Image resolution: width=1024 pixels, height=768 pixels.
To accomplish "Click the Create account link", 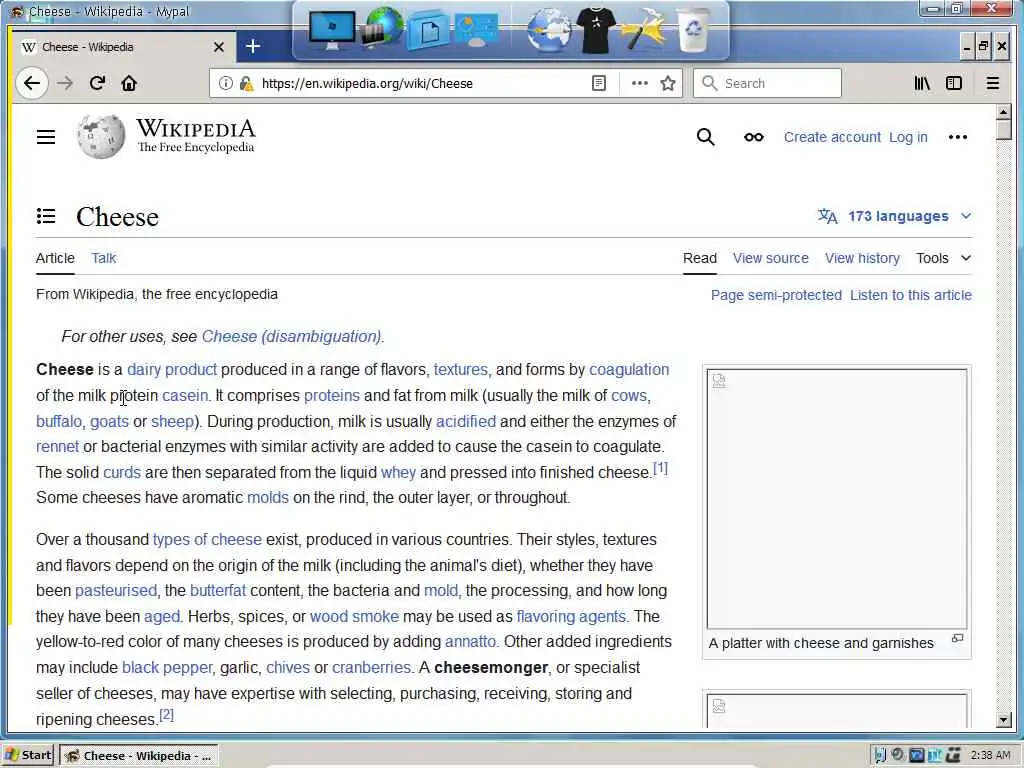I will [x=832, y=137].
